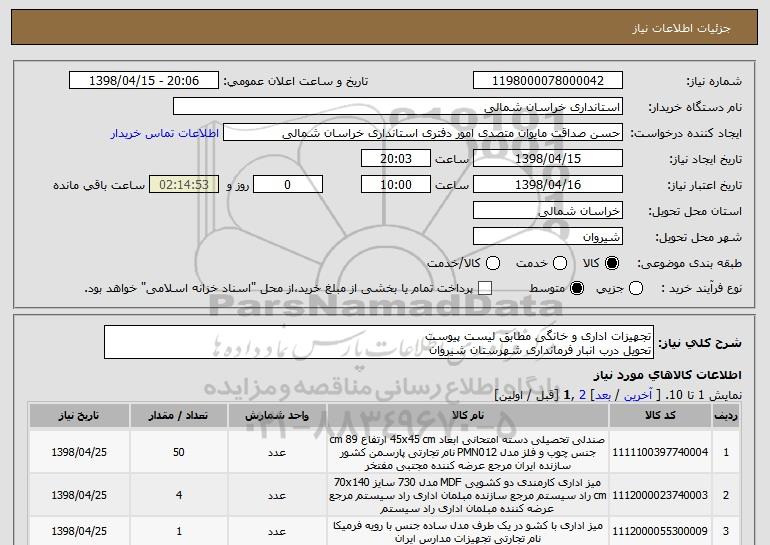Click the quantity 50 cell
The width and height of the screenshot is (770, 545).
click(179, 452)
